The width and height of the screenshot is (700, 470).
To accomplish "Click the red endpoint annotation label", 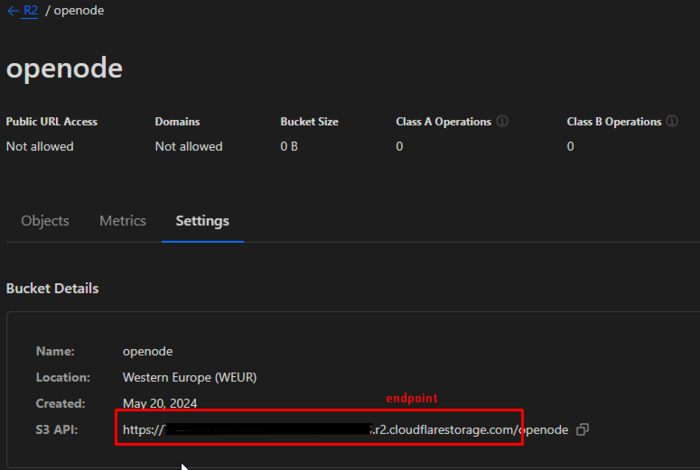I will point(412,398).
